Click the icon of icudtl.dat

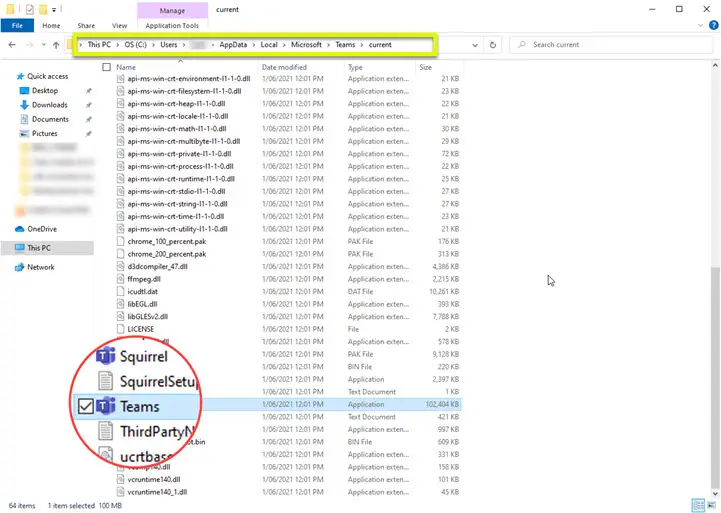(120, 291)
